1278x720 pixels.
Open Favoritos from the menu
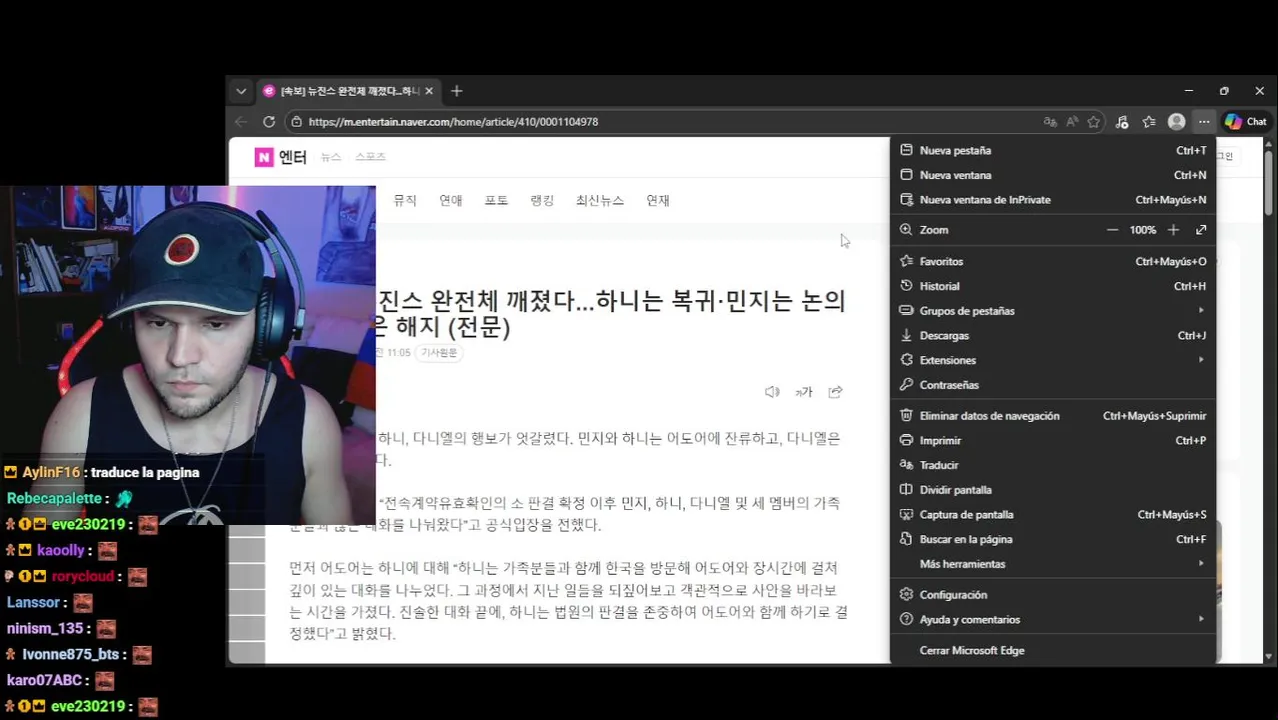1053,261
